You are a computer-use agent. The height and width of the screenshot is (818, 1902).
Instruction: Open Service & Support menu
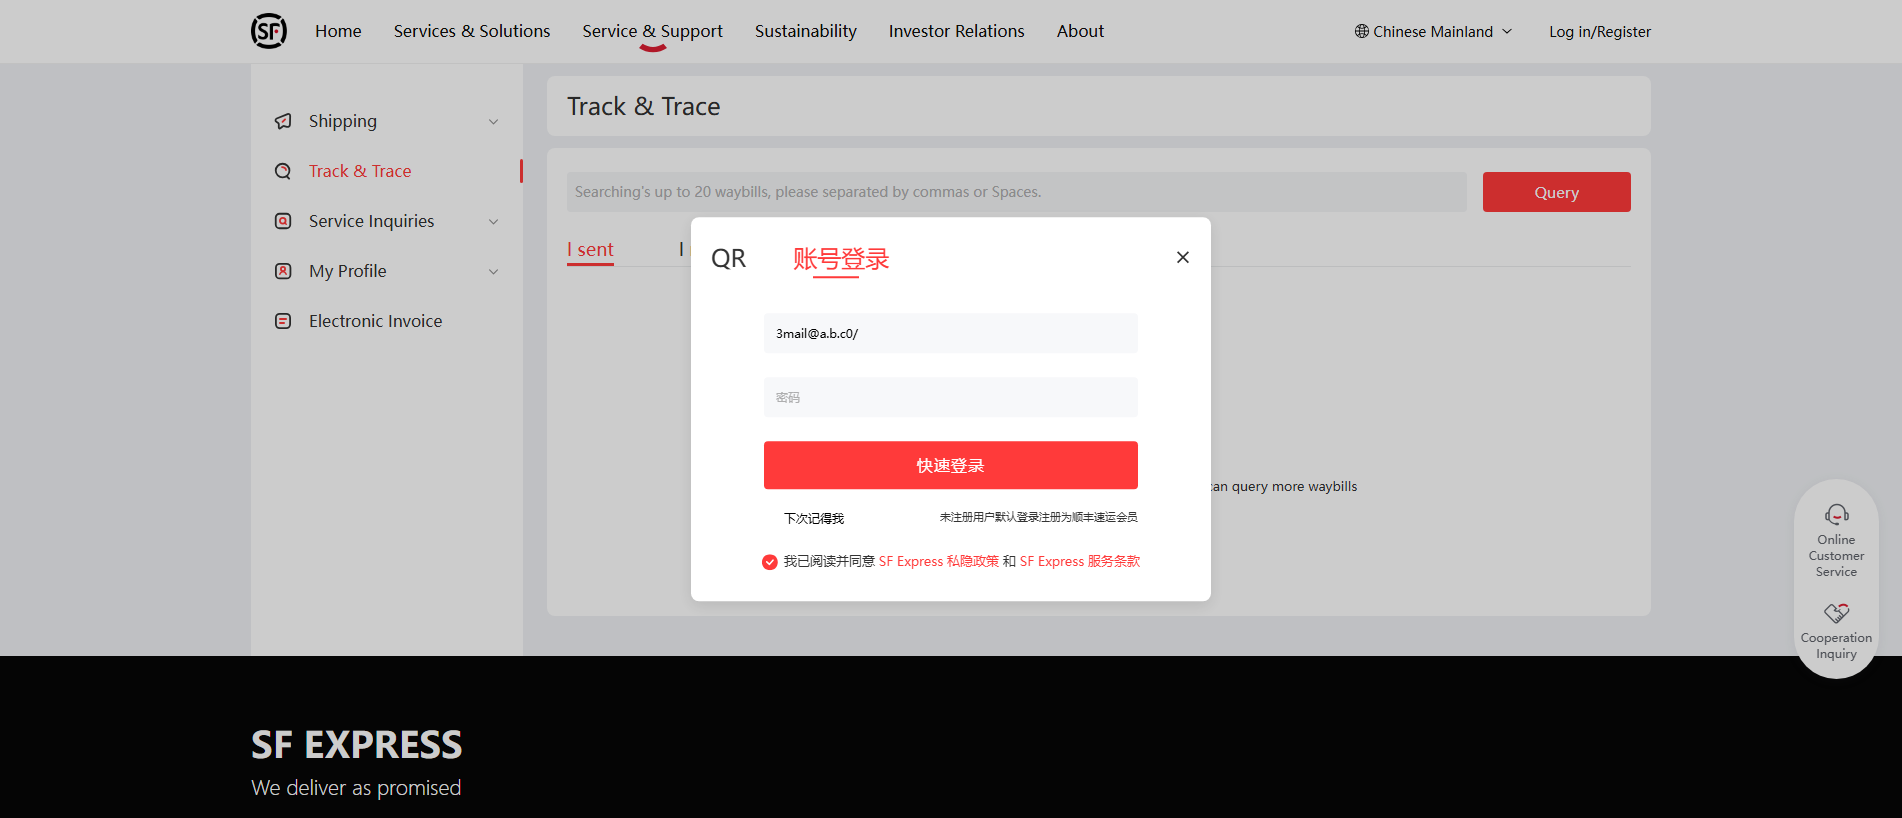(652, 31)
